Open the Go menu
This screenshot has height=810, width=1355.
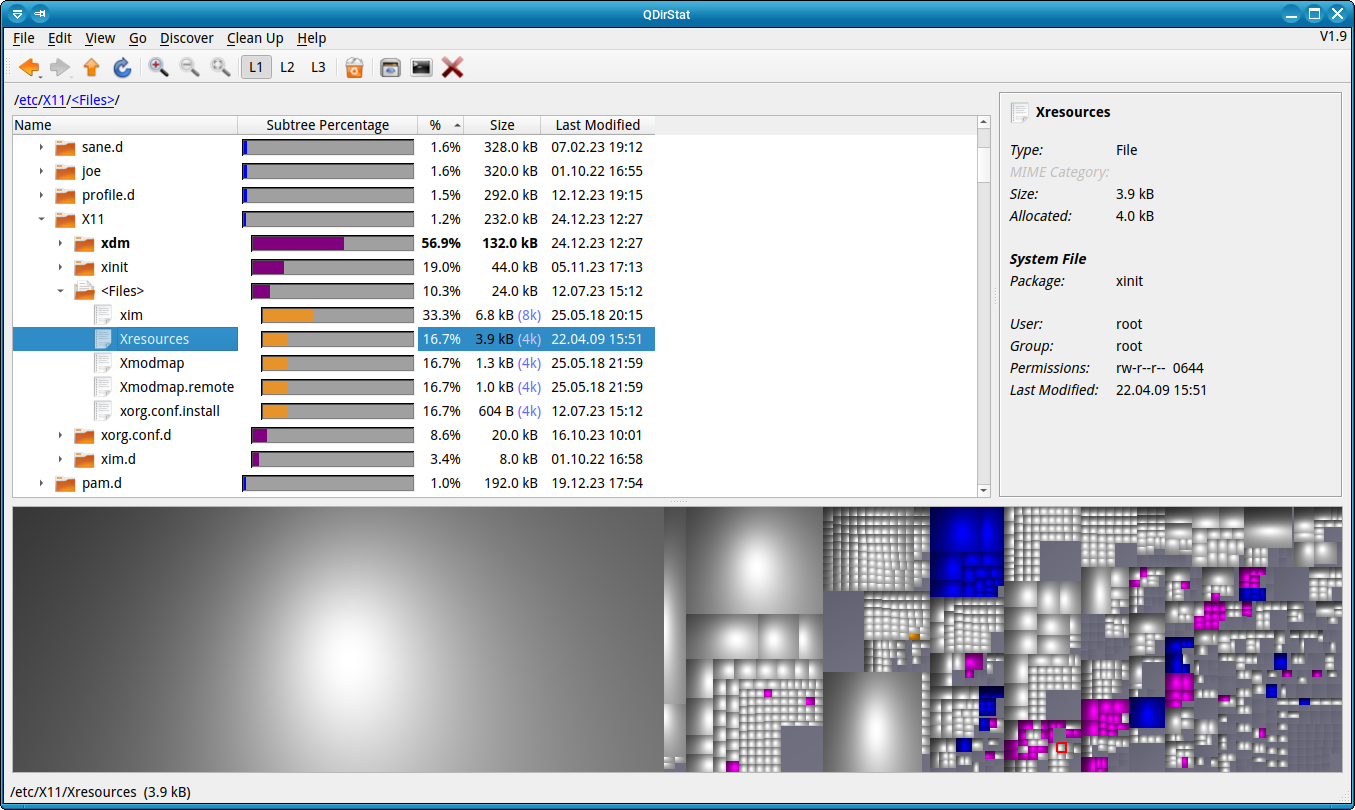(x=138, y=38)
